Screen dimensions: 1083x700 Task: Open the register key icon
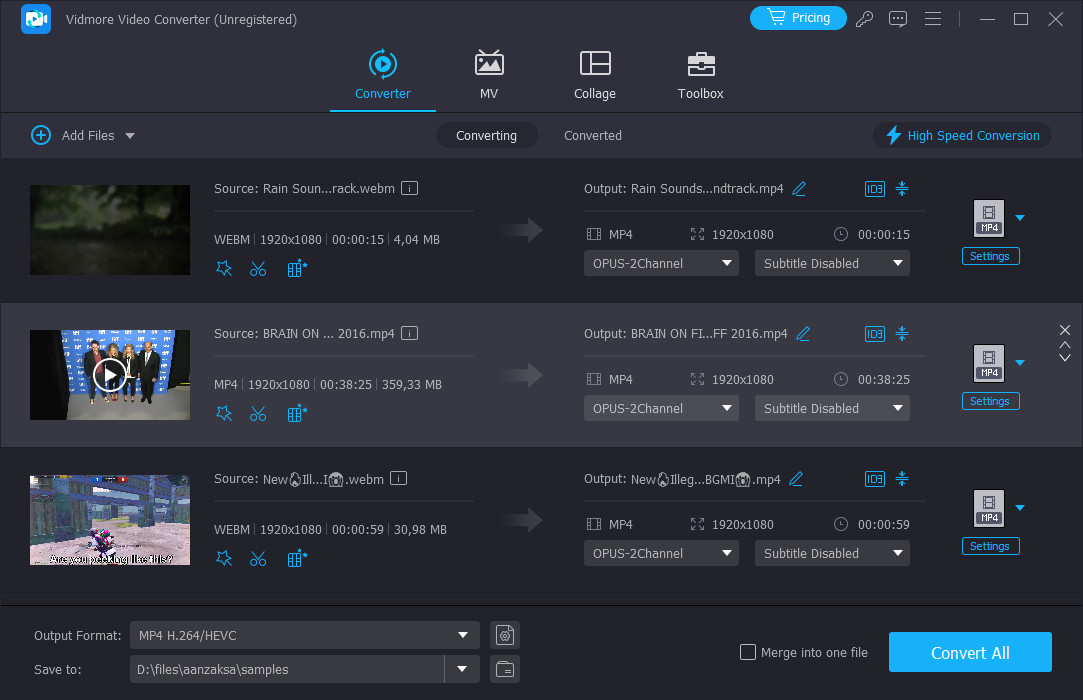pos(864,19)
